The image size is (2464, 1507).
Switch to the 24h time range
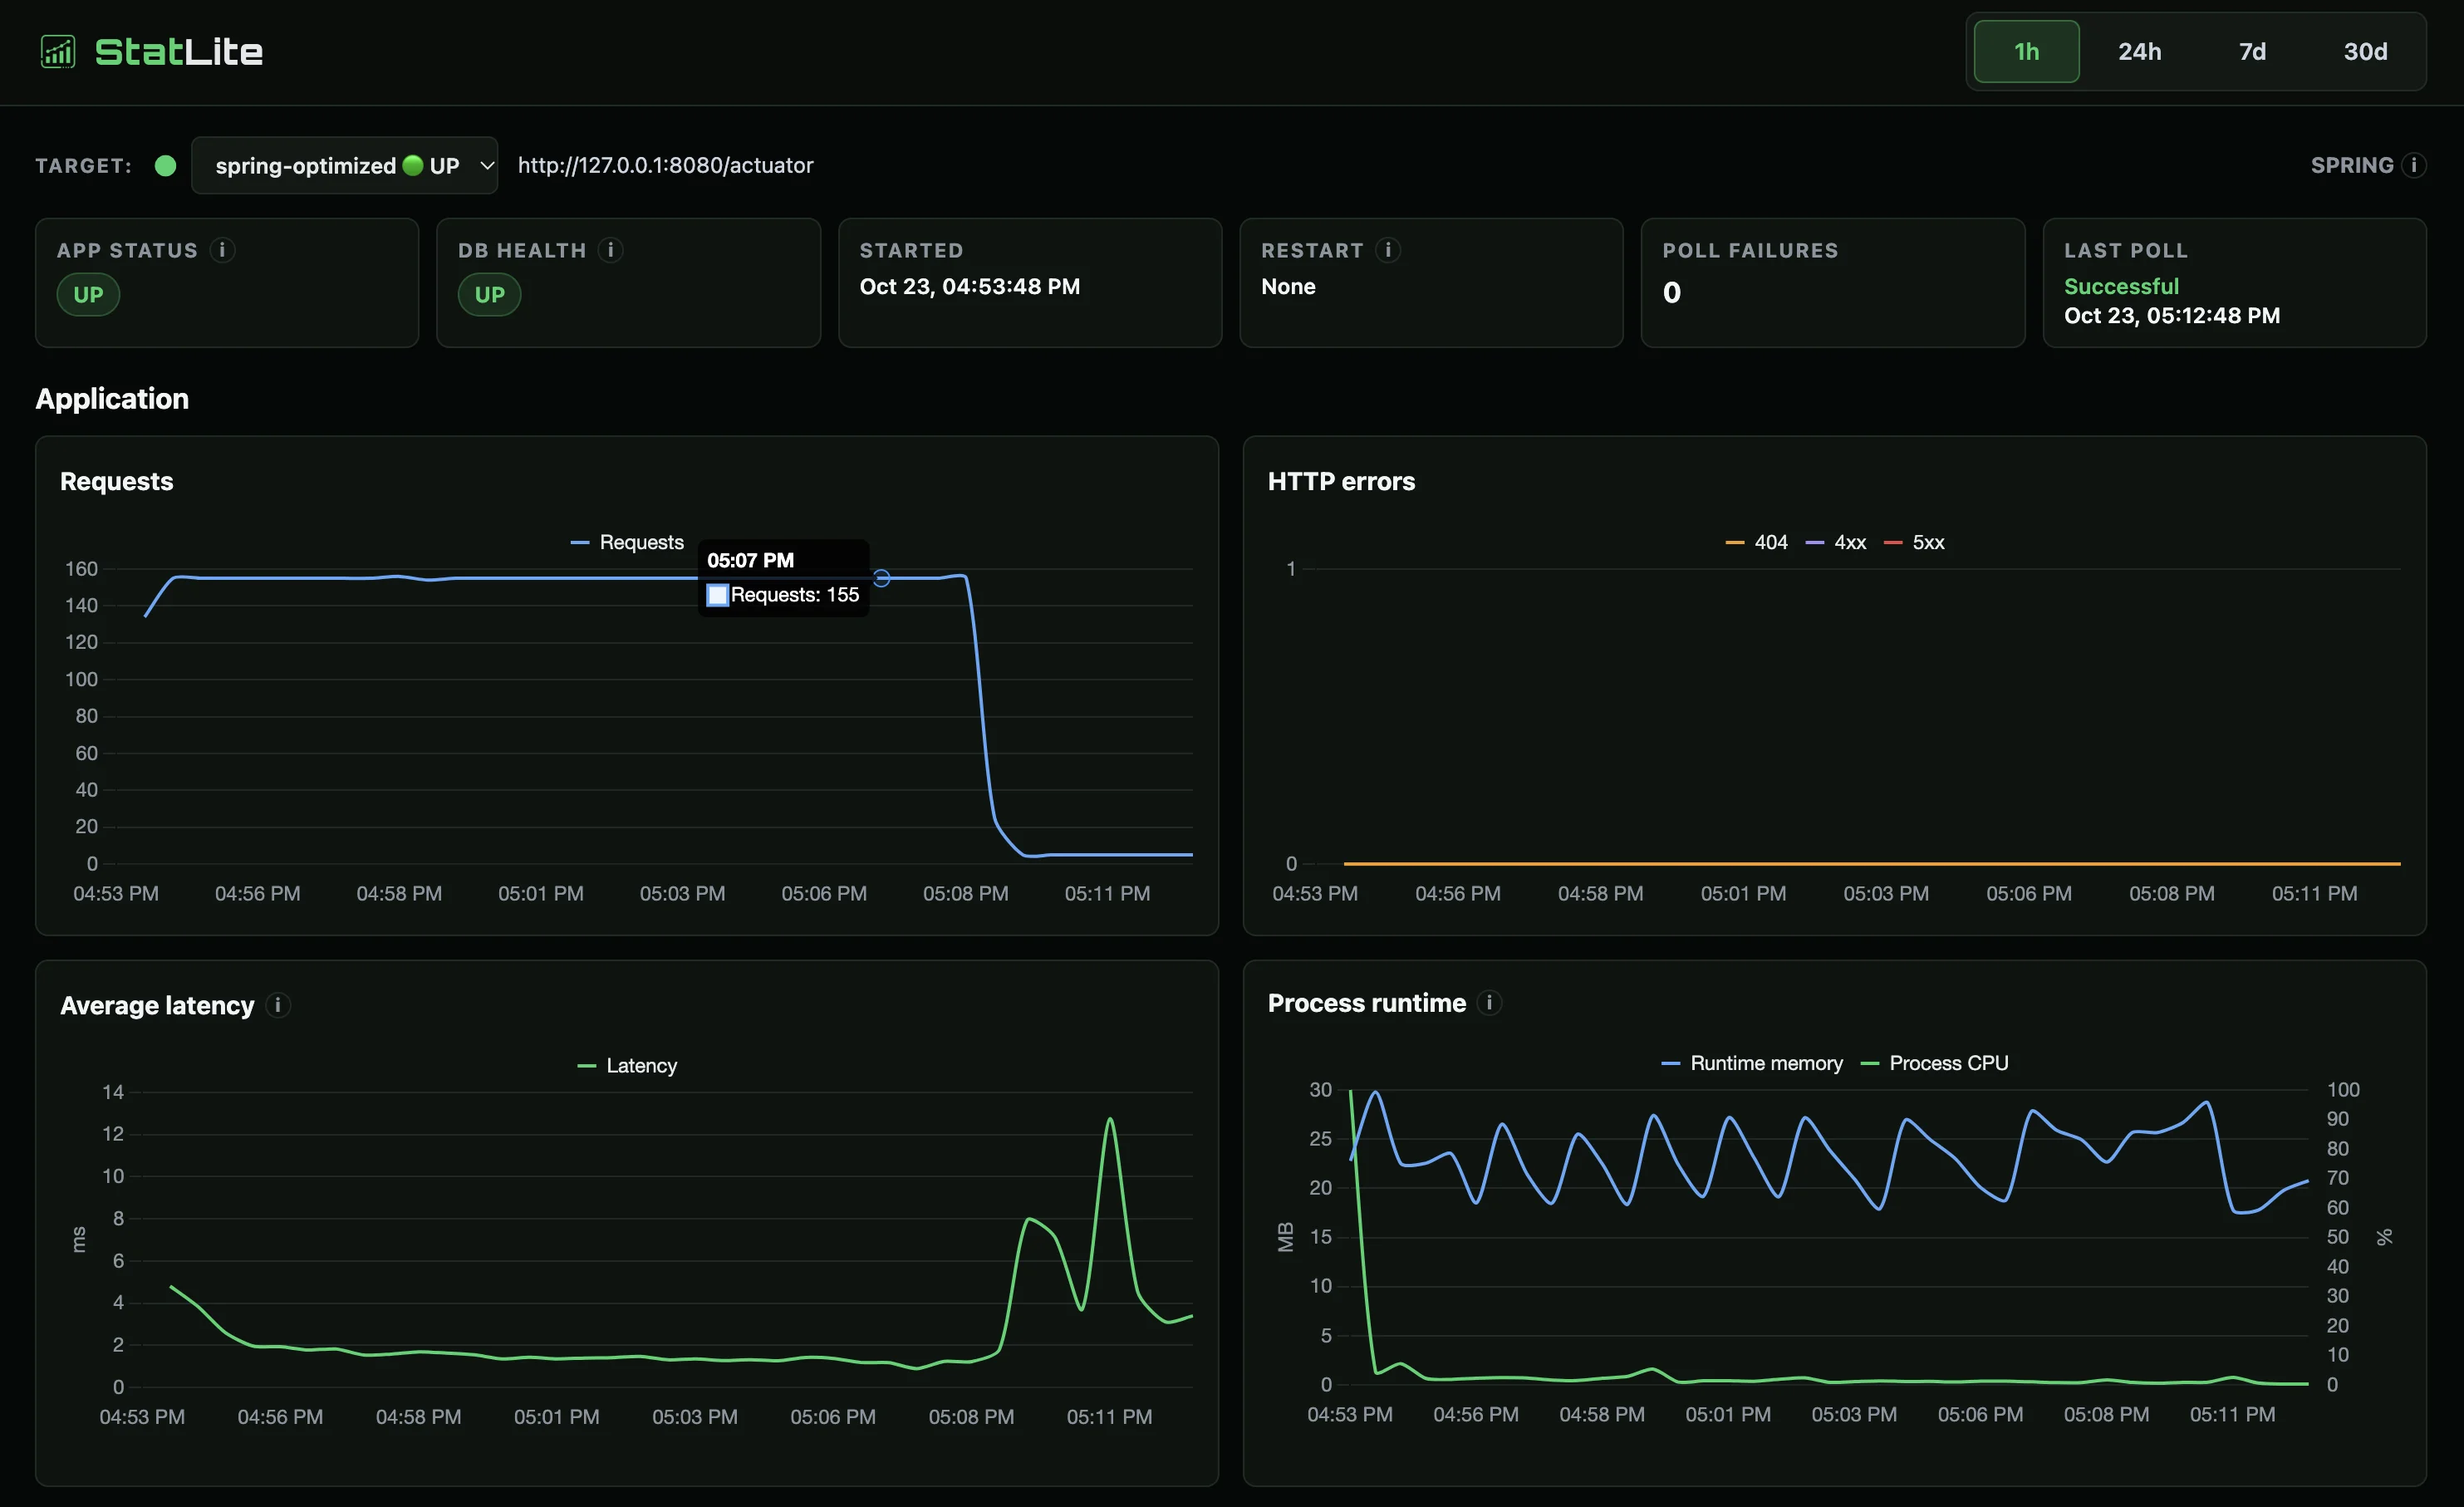pyautogui.click(x=2139, y=52)
